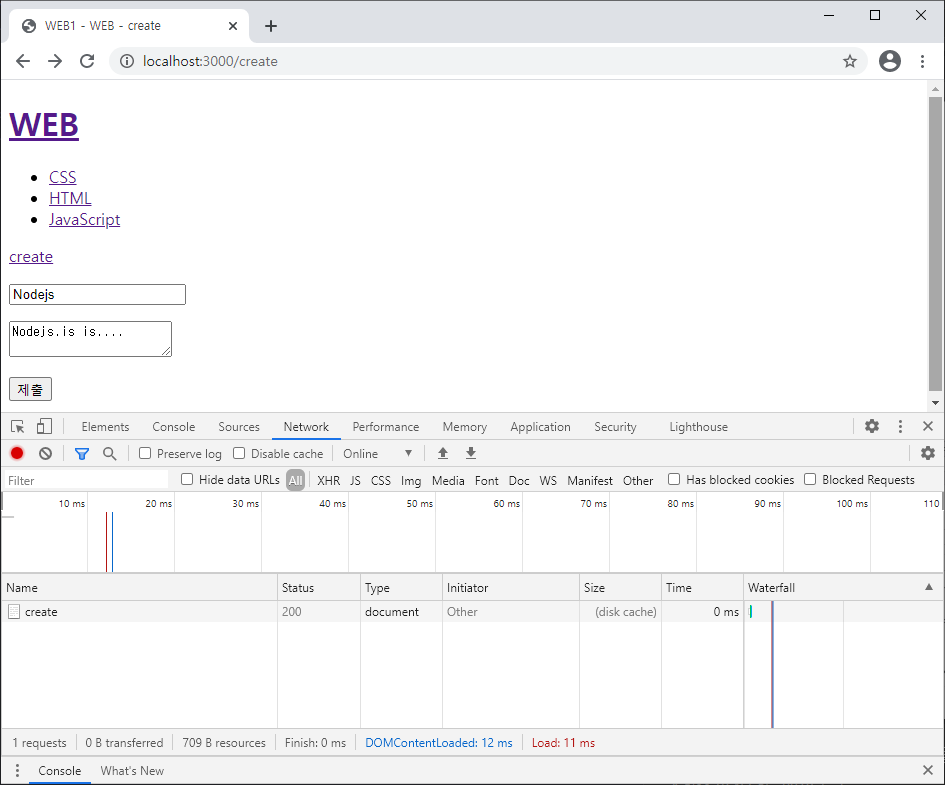Filter requests by Font
This screenshot has width=945, height=785.
[x=486, y=480]
